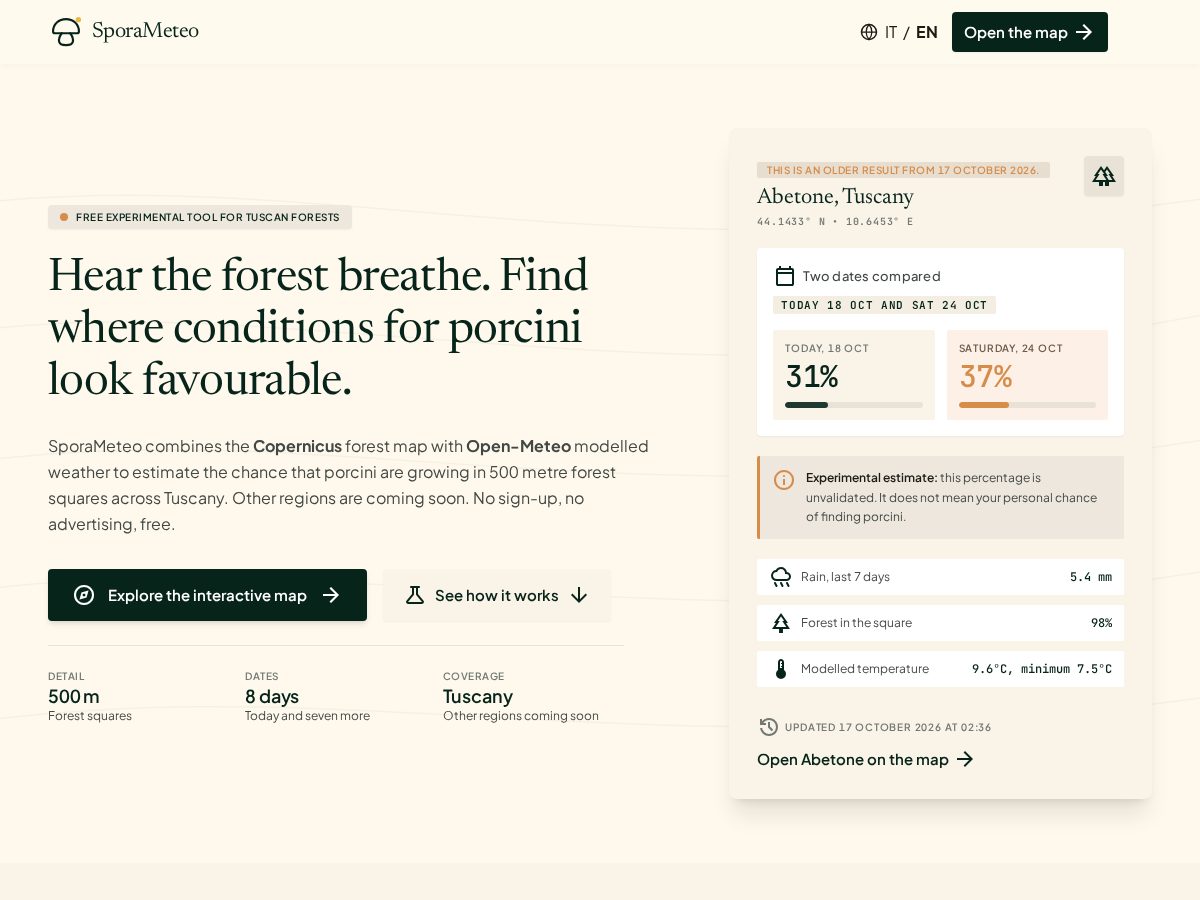Click the globe language icon
The width and height of the screenshot is (1200, 900).
[869, 32]
